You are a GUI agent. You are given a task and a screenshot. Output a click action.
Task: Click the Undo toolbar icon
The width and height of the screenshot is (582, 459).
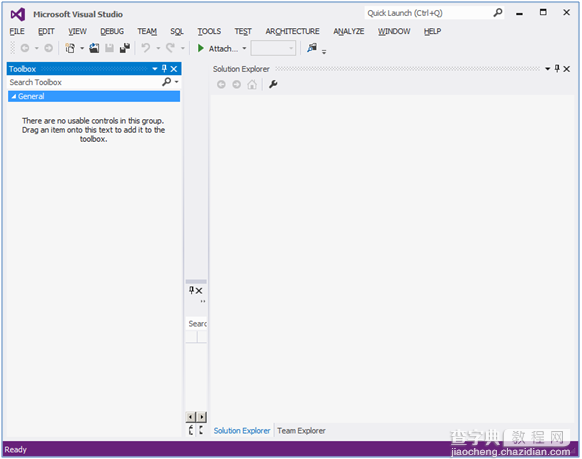146,48
